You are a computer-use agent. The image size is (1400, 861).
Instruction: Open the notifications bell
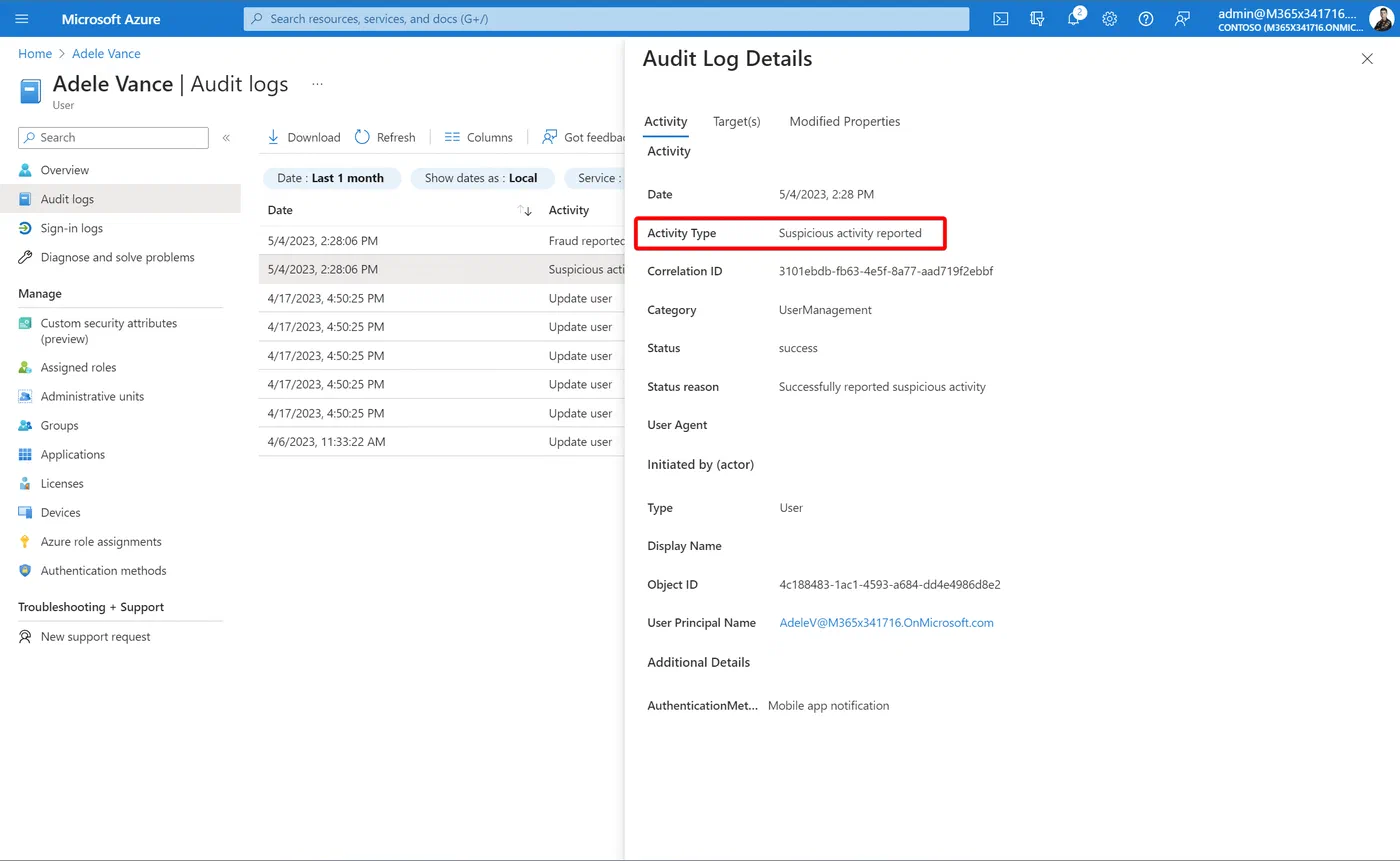point(1074,19)
